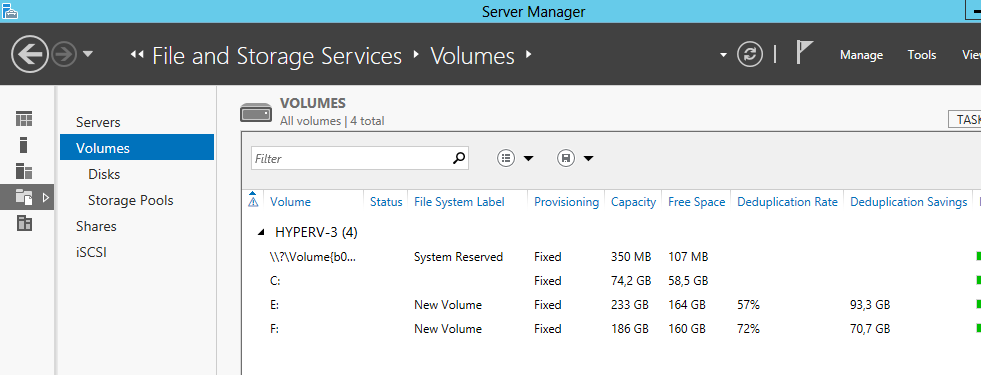Sort by the Volume column header
The height and width of the screenshot is (375, 981).
coord(290,202)
